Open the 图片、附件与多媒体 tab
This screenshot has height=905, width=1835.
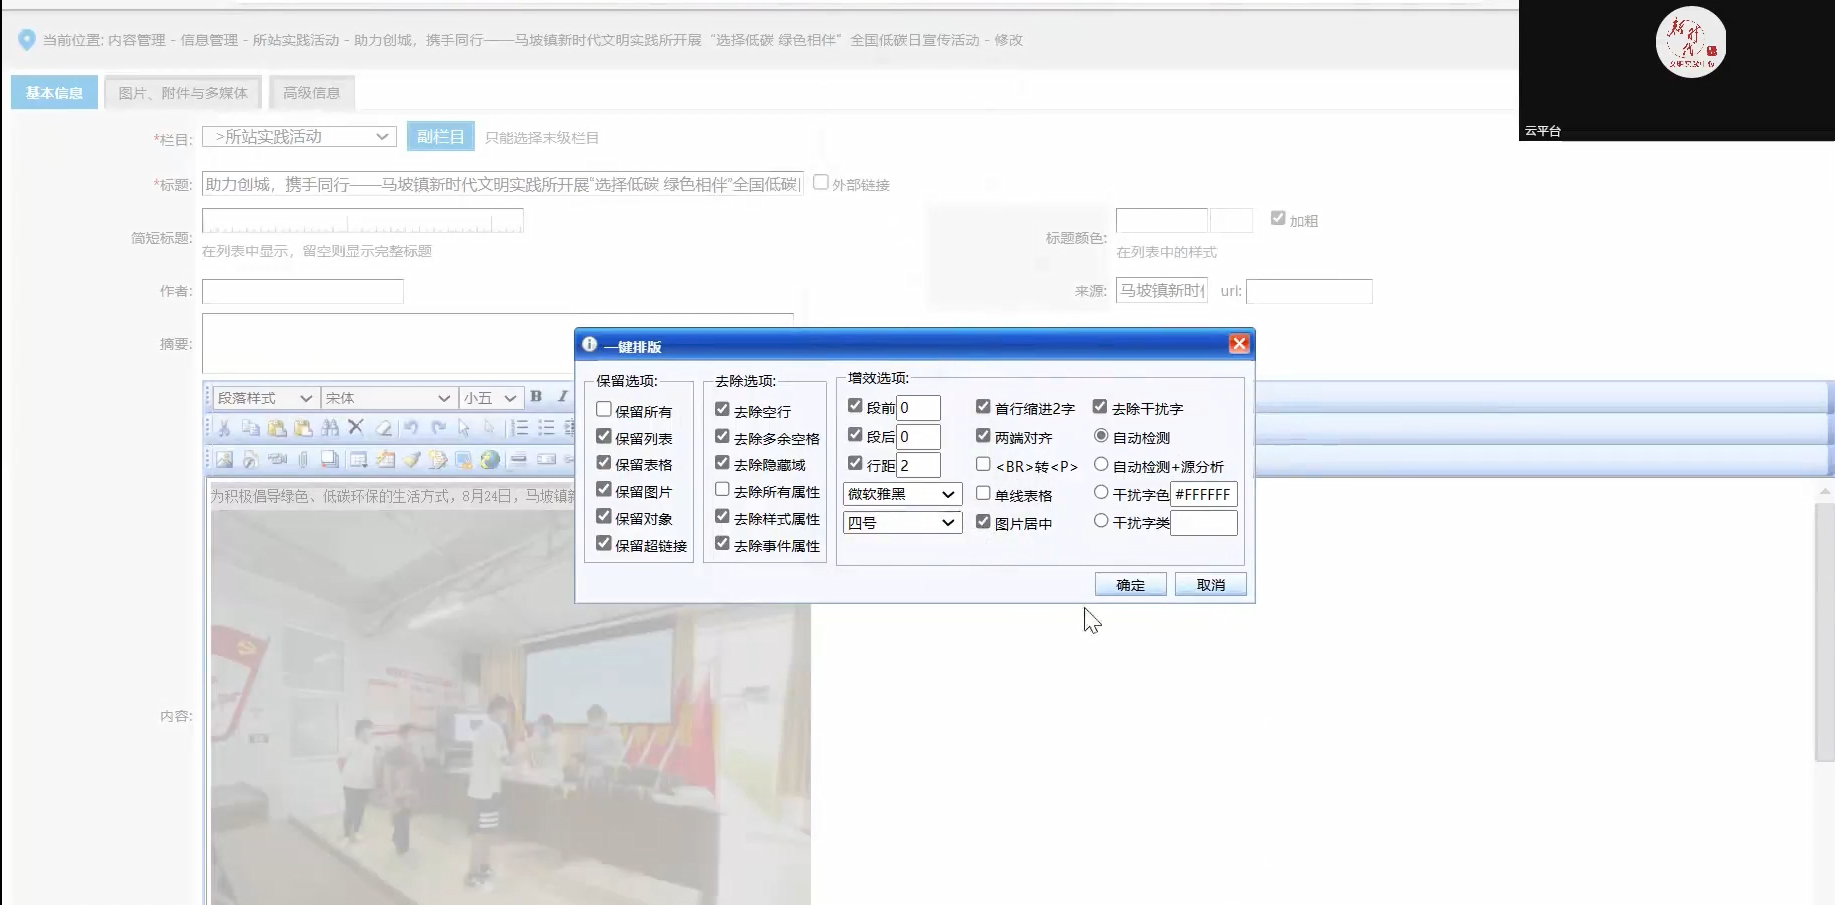coord(183,93)
